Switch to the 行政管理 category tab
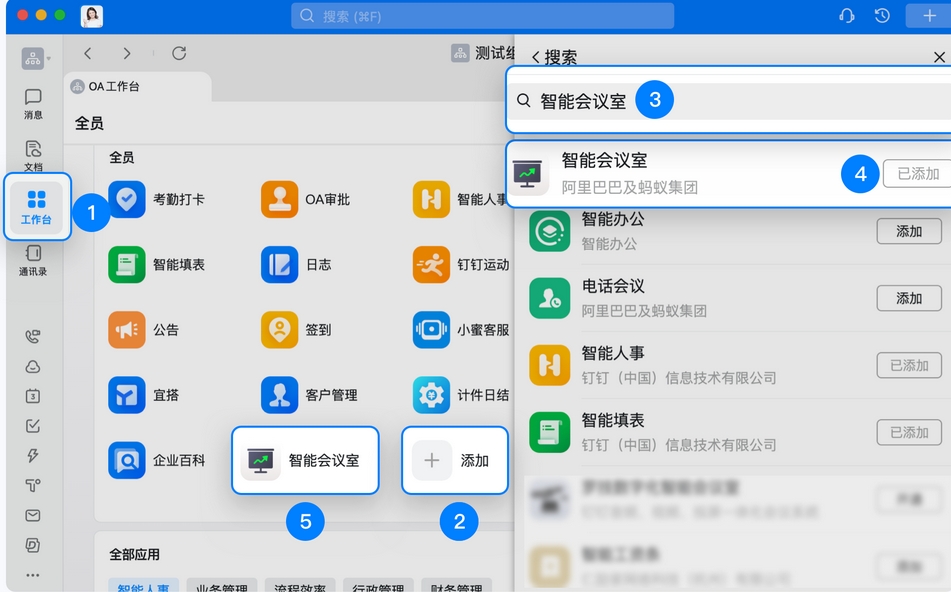The height and width of the screenshot is (592, 951). tap(378, 586)
